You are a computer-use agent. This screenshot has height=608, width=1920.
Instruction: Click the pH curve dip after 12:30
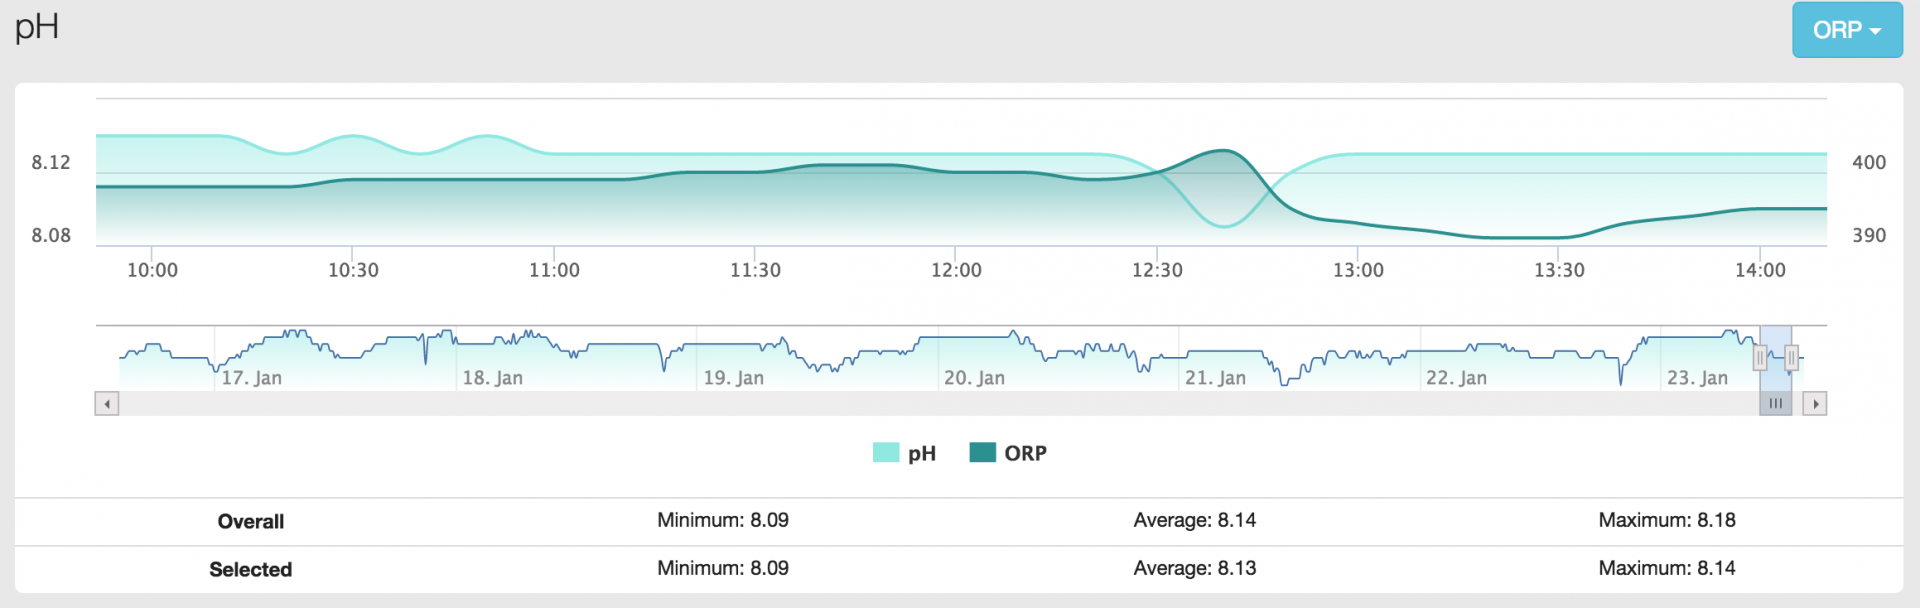pyautogui.click(x=1223, y=227)
